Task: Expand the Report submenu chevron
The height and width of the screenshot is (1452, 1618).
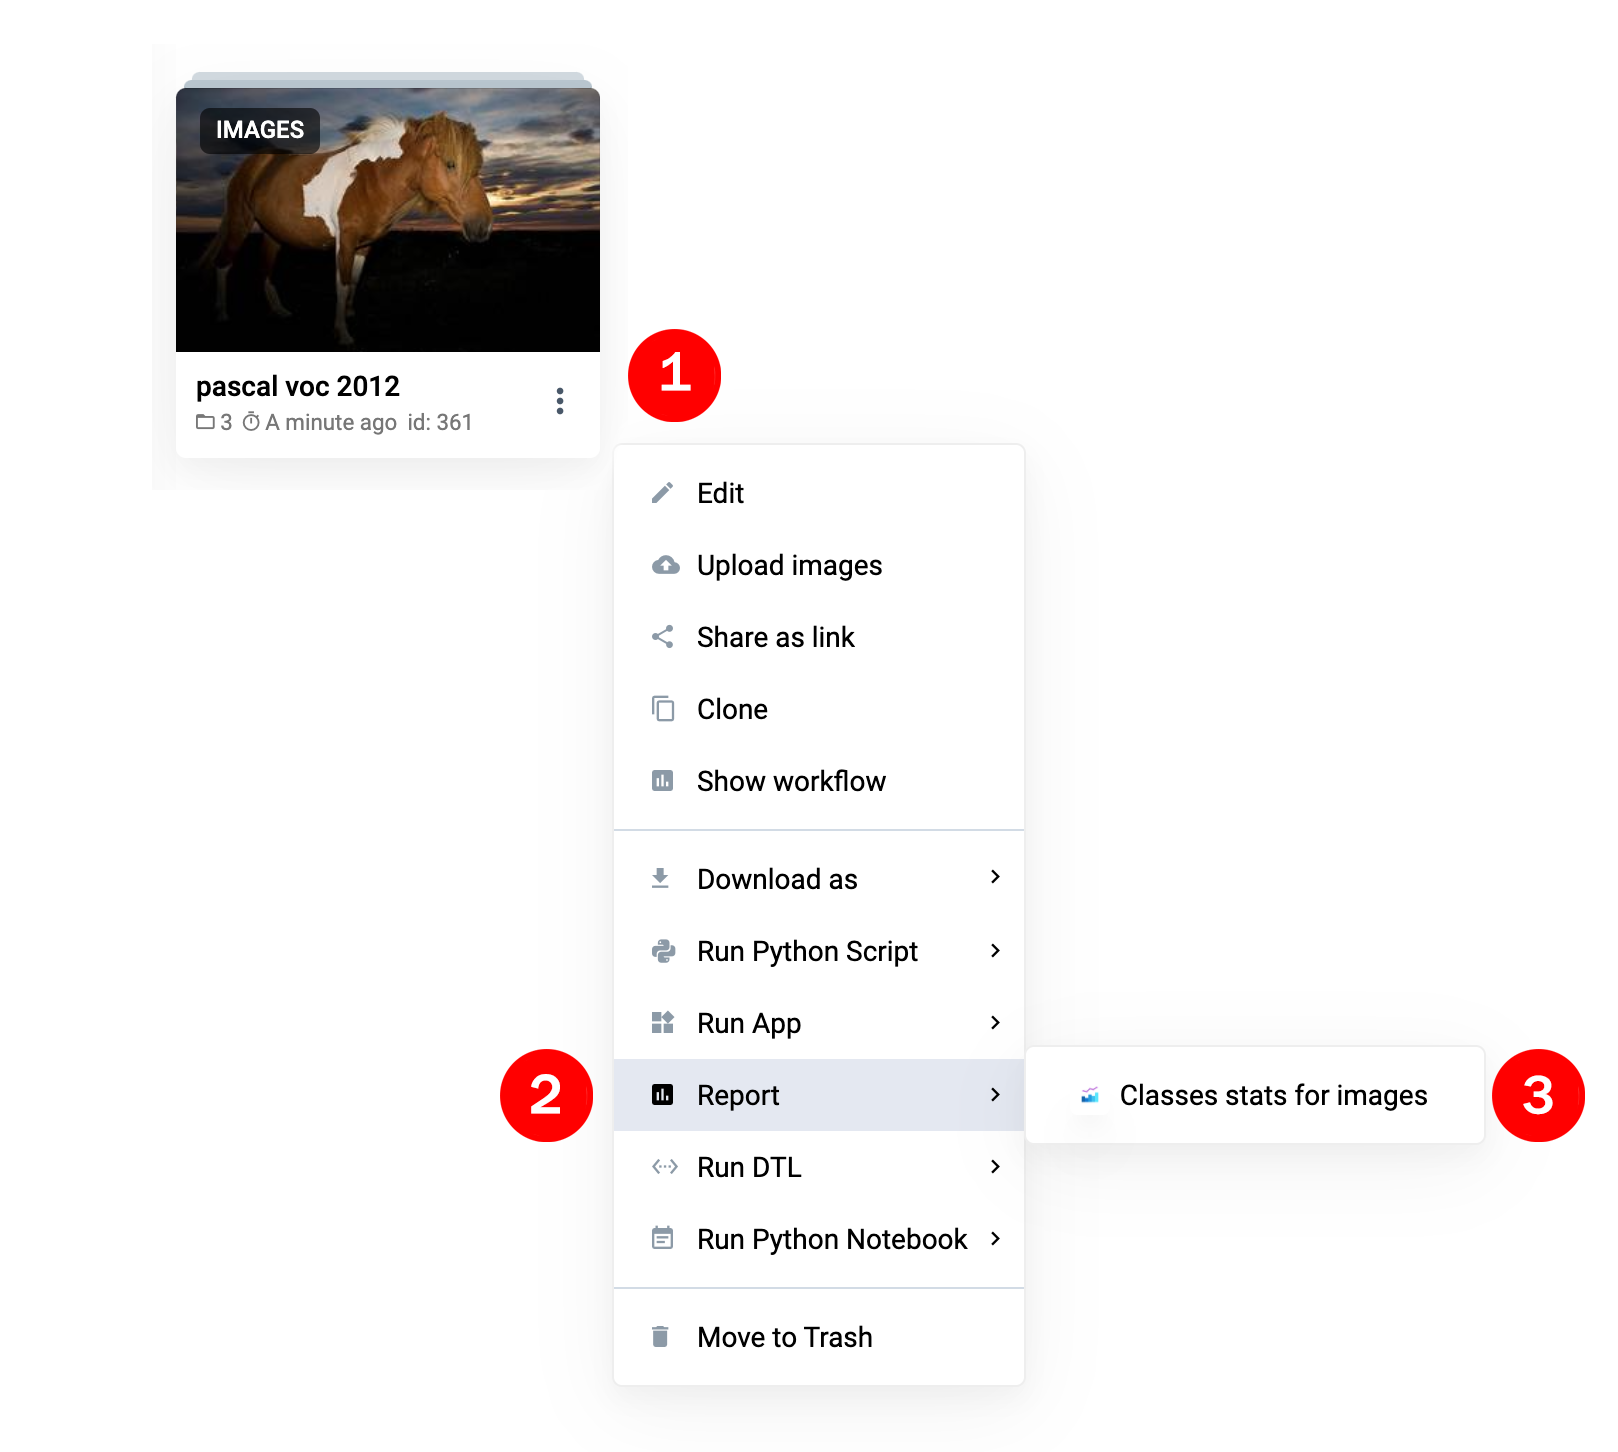Action: 995,1094
